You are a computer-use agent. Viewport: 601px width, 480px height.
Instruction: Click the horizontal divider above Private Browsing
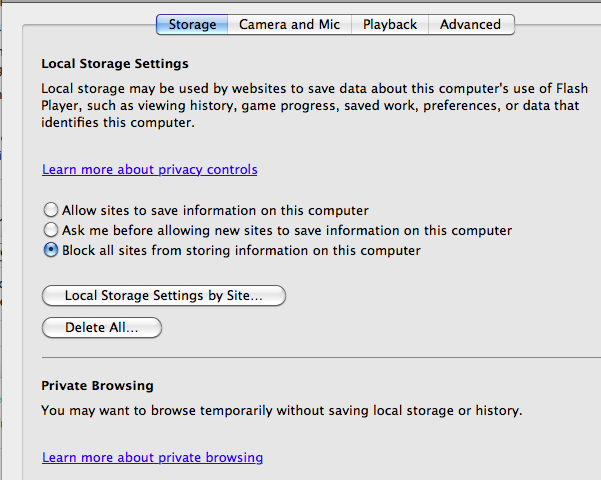click(320, 358)
